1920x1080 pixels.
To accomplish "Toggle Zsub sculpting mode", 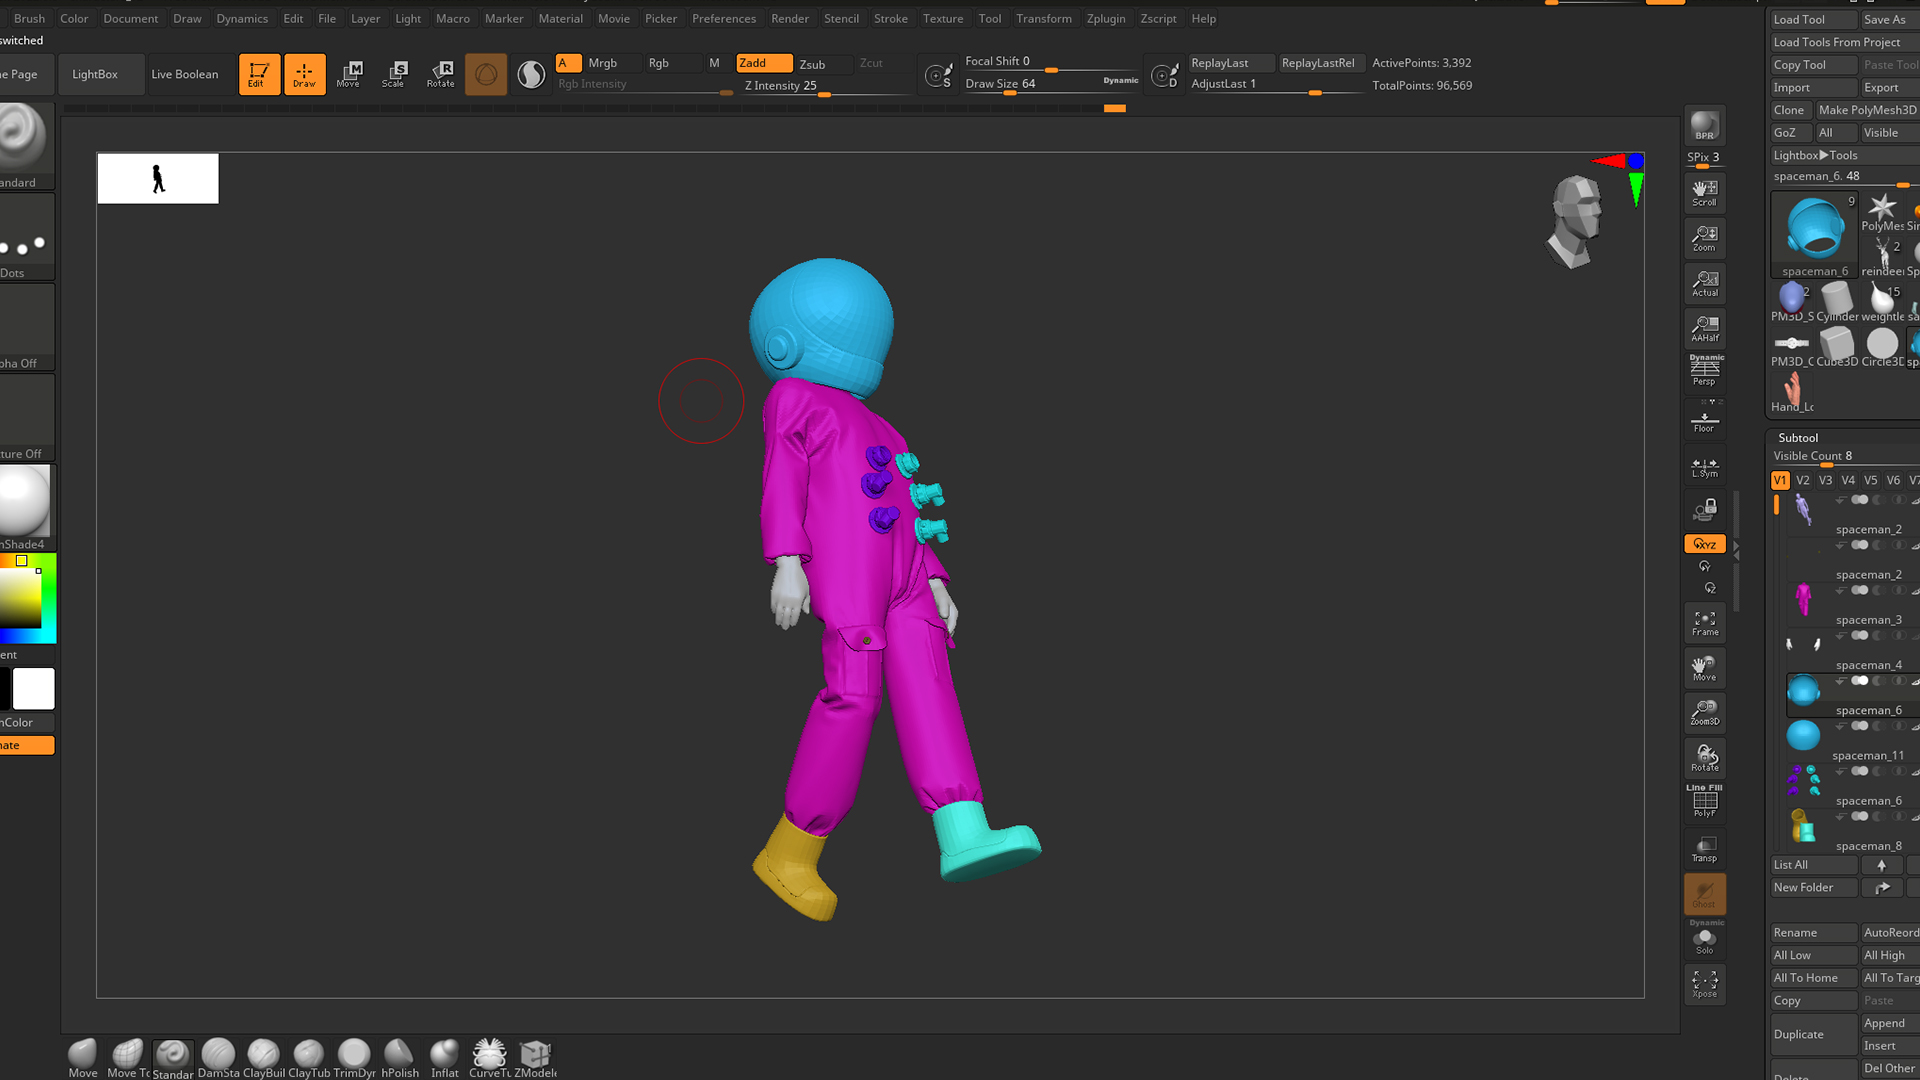I will point(812,64).
